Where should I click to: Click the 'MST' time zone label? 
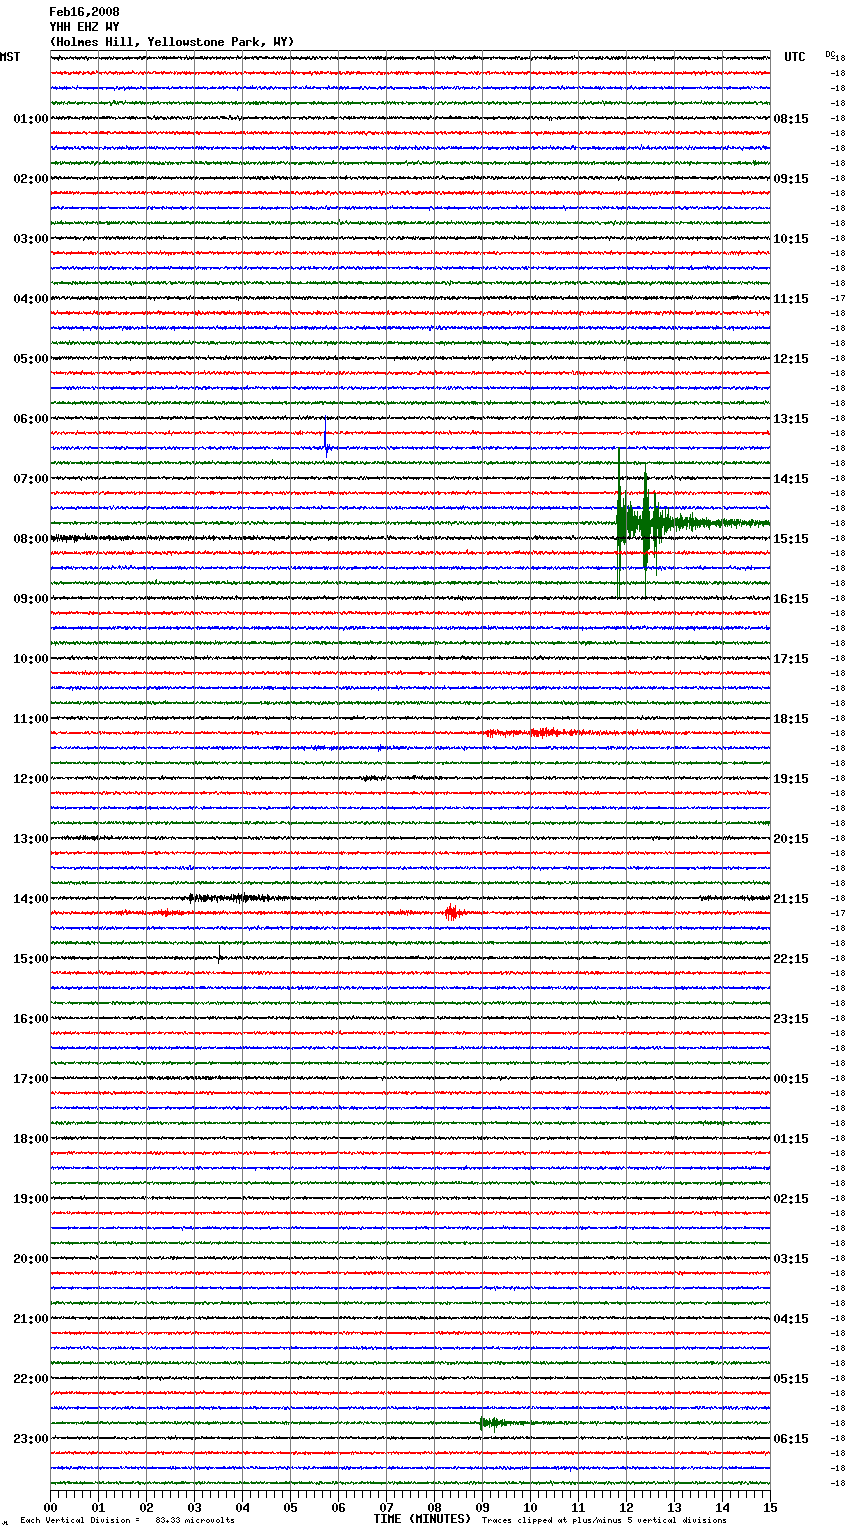coord(10,57)
